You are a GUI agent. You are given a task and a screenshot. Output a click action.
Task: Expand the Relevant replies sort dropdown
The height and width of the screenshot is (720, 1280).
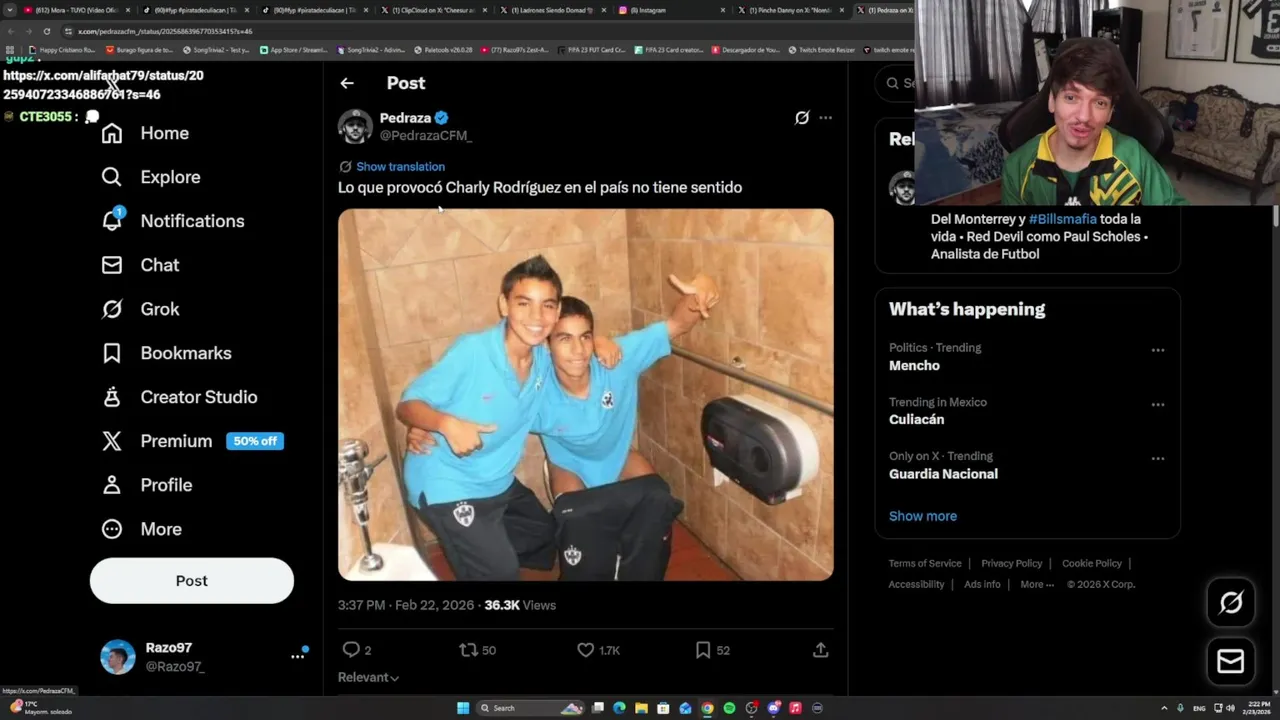(x=369, y=677)
